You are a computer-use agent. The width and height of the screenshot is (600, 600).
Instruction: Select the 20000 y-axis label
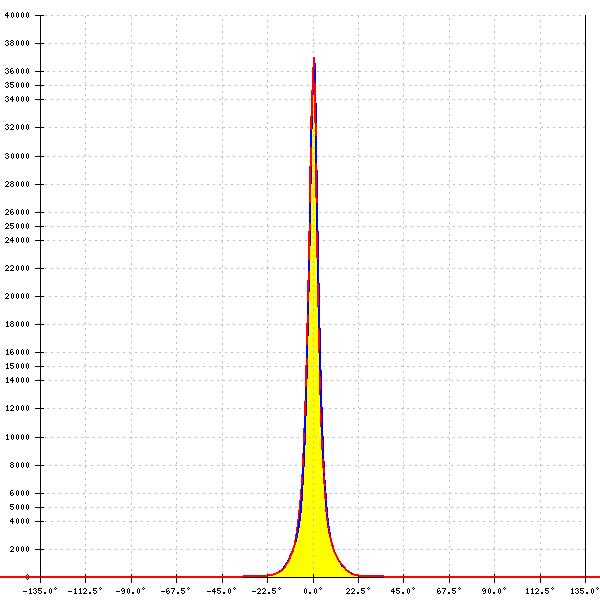point(17,297)
